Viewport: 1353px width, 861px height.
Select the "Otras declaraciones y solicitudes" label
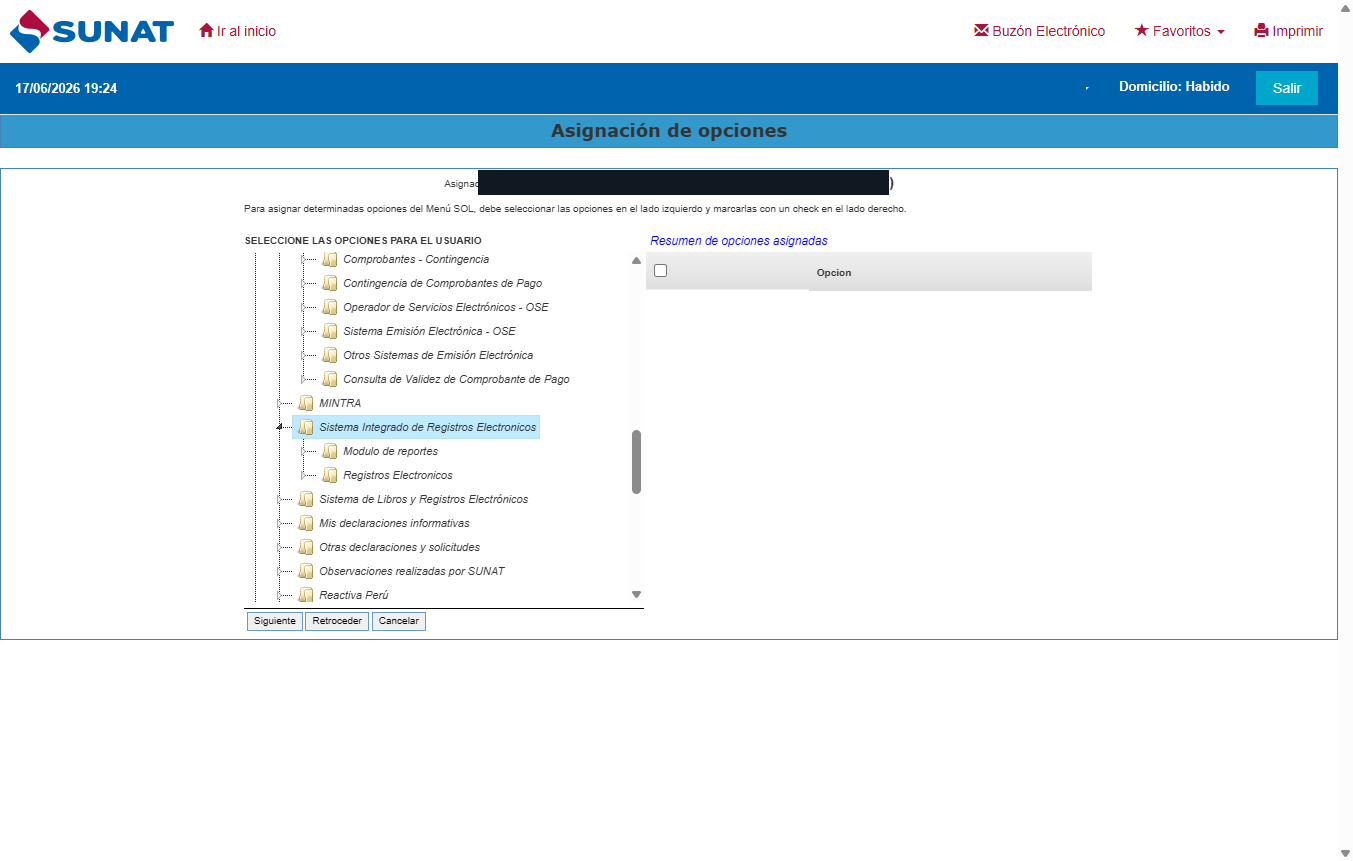pos(400,547)
